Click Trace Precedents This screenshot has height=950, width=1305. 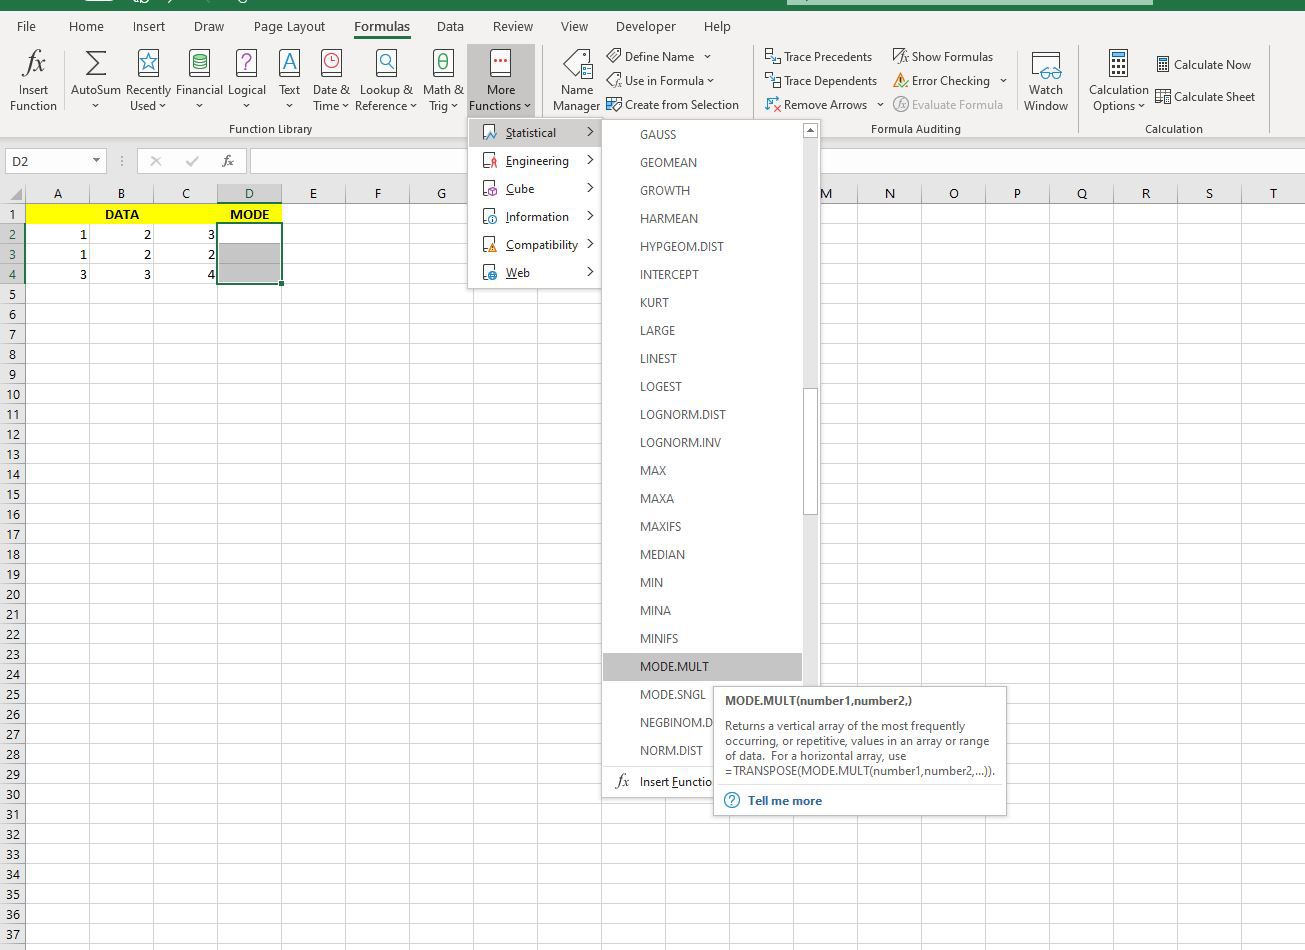818,57
